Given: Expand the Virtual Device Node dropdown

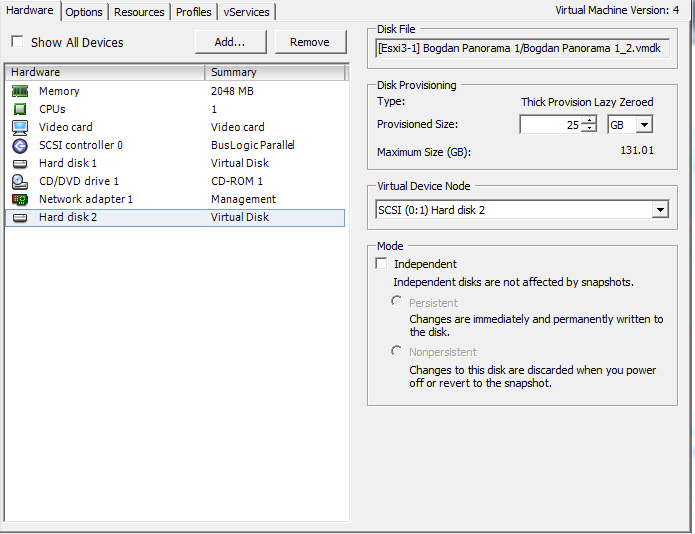Looking at the screenshot, I should 659,210.
